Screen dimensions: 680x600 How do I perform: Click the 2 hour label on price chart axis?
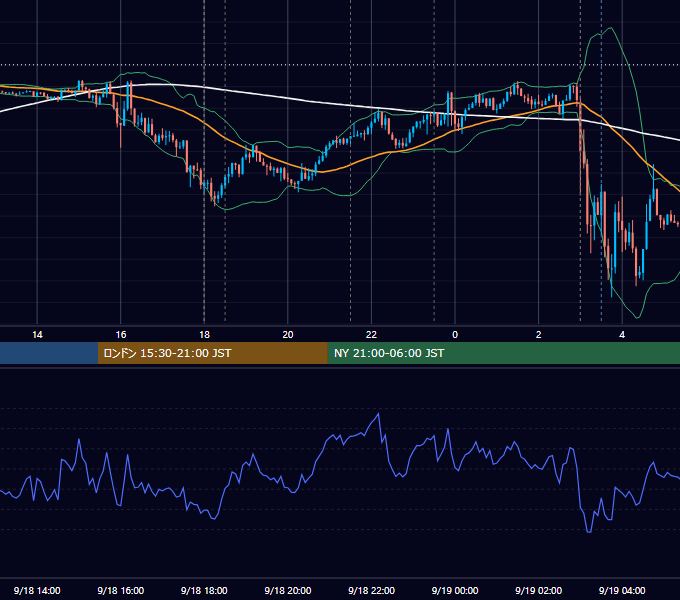pos(538,335)
